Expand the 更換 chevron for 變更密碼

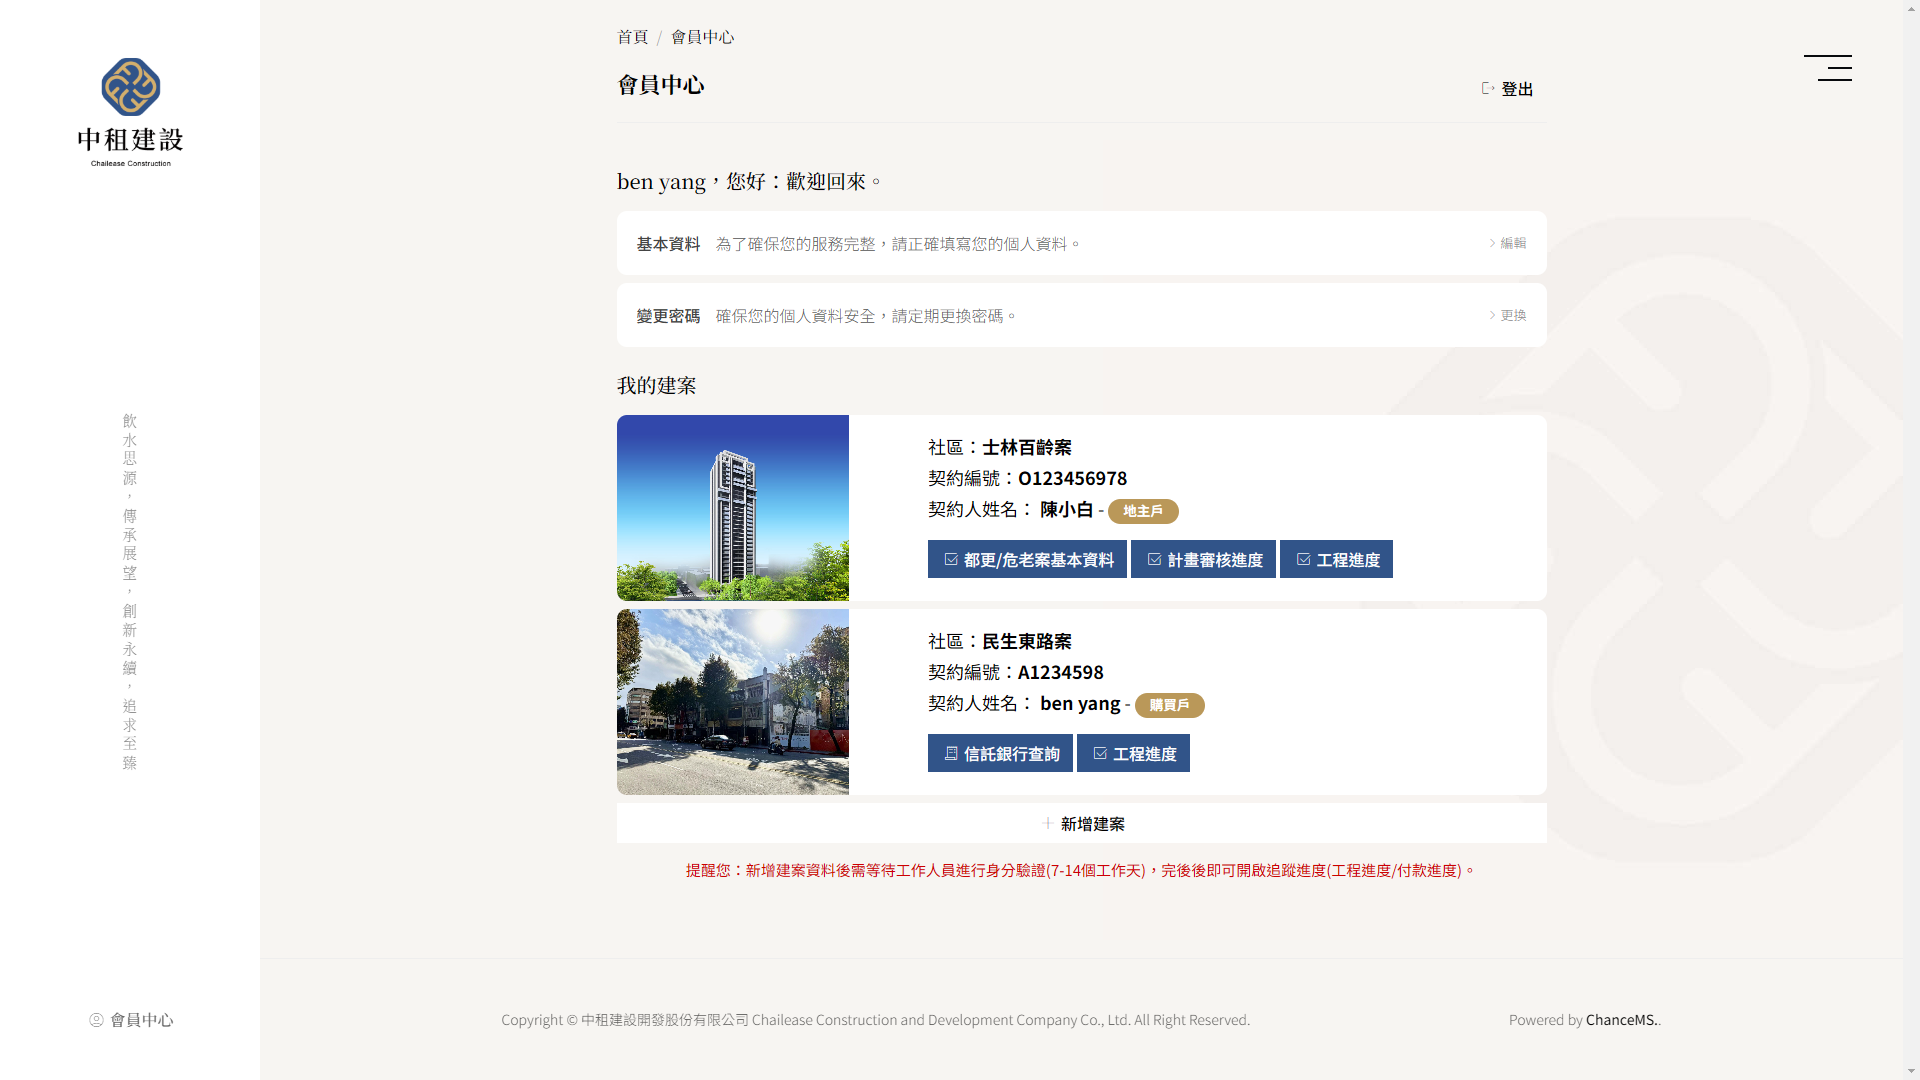coord(1493,314)
